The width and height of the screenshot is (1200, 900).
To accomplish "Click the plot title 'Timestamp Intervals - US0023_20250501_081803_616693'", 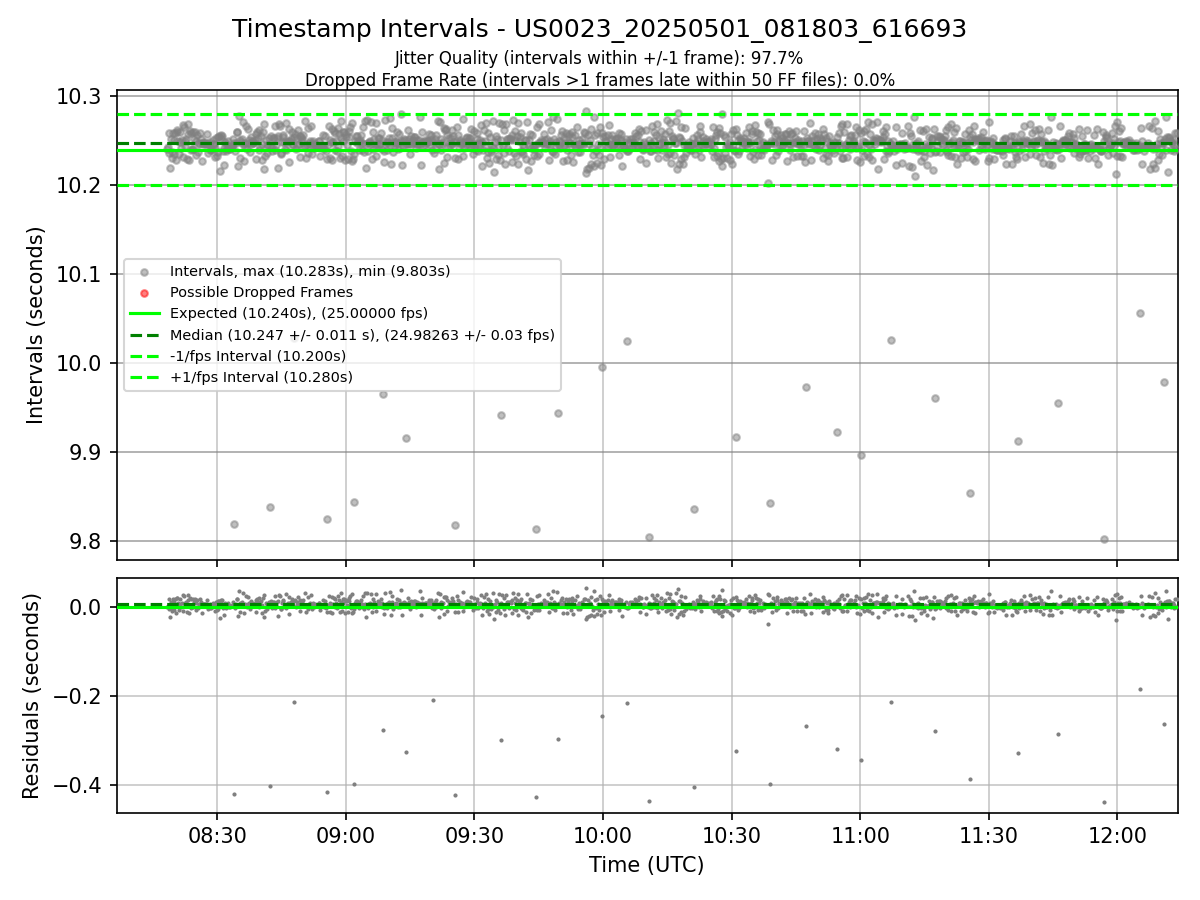I will click(x=599, y=29).
